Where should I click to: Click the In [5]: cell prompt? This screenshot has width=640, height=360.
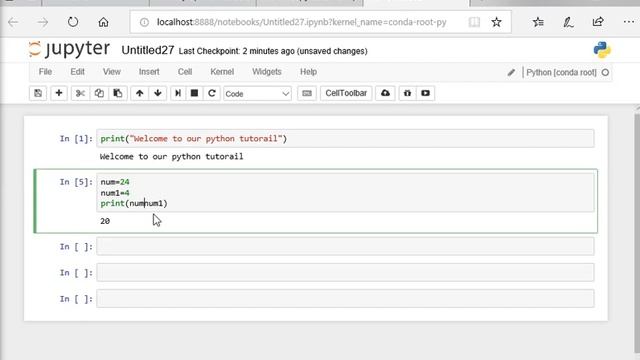[76, 182]
